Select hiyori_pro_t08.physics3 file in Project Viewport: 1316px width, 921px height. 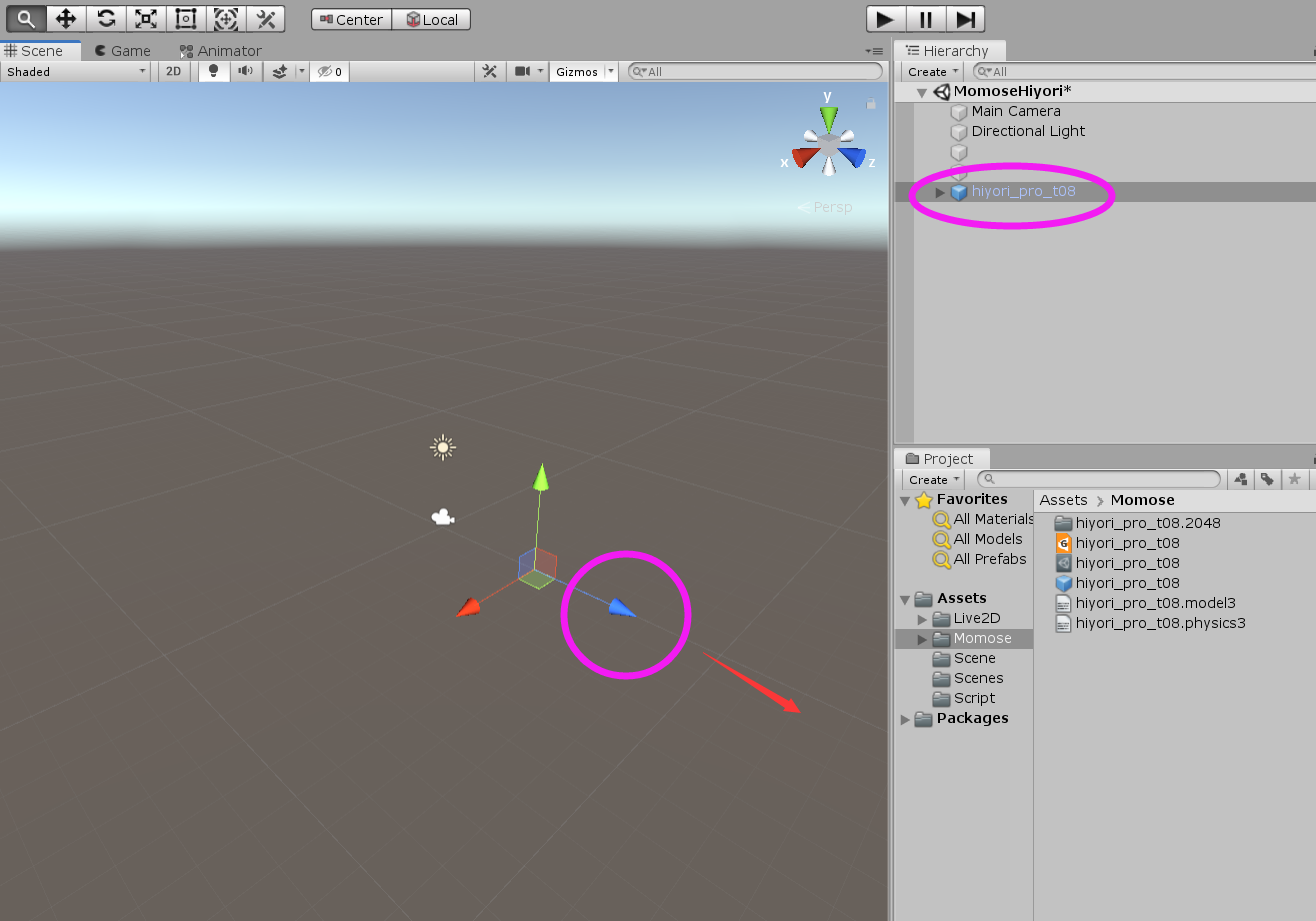[1160, 623]
